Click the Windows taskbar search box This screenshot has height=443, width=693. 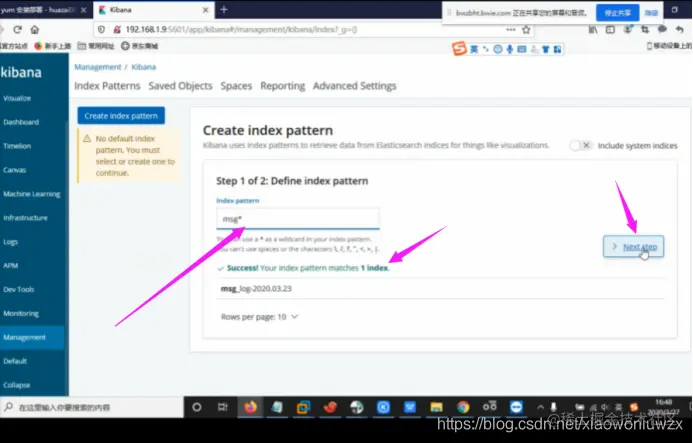[x=92, y=407]
